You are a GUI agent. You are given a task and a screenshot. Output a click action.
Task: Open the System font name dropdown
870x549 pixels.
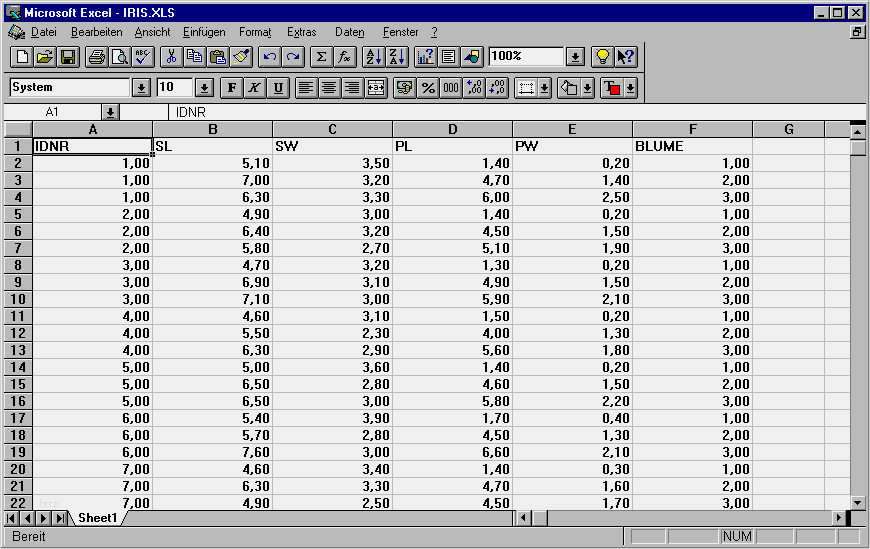(141, 88)
